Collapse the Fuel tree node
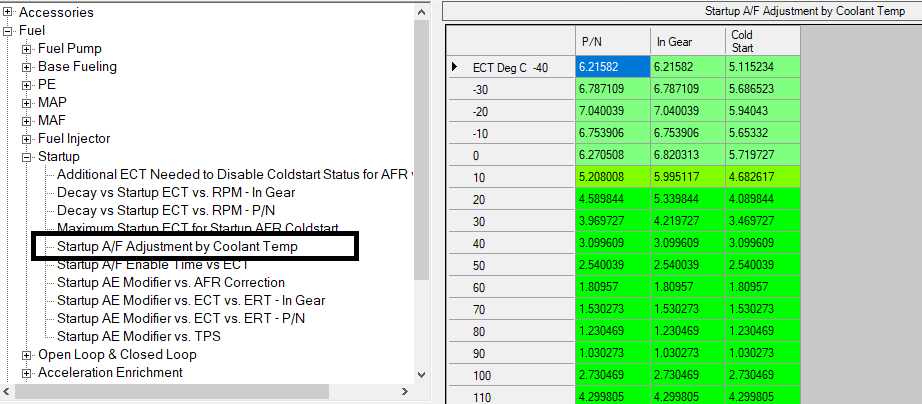 9,31
